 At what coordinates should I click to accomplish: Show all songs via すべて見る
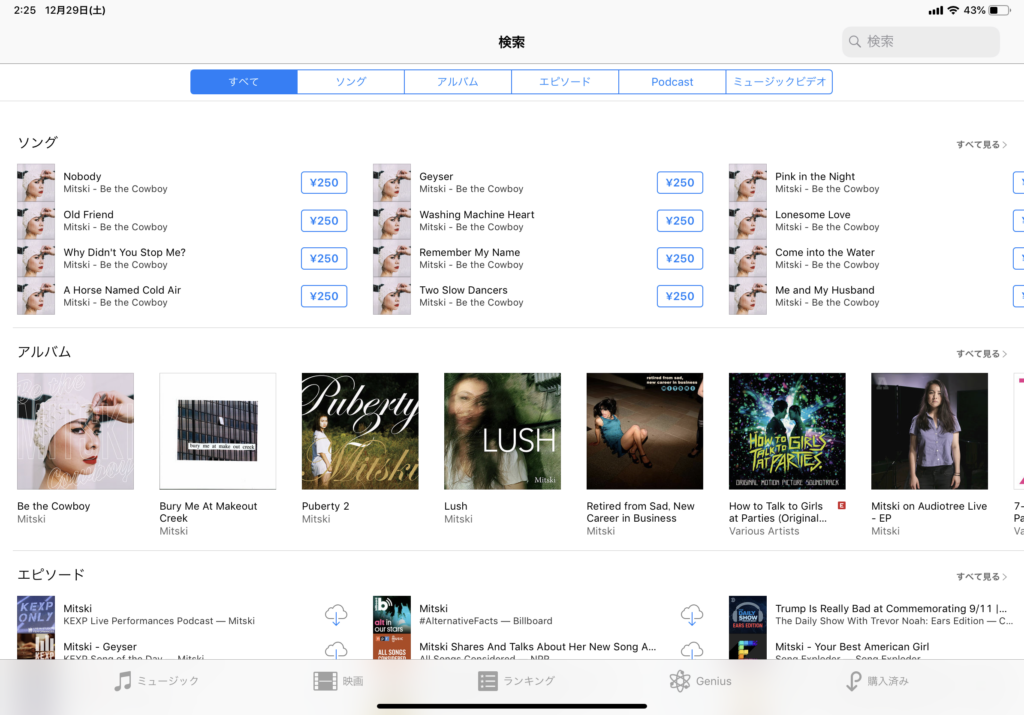click(982, 144)
